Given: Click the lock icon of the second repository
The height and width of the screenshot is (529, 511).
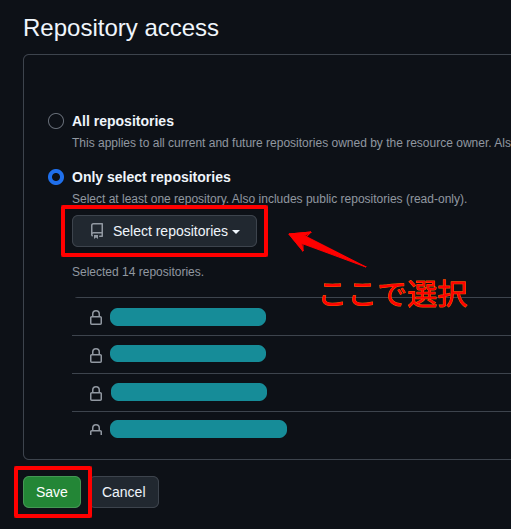Looking at the screenshot, I should tap(96, 355).
